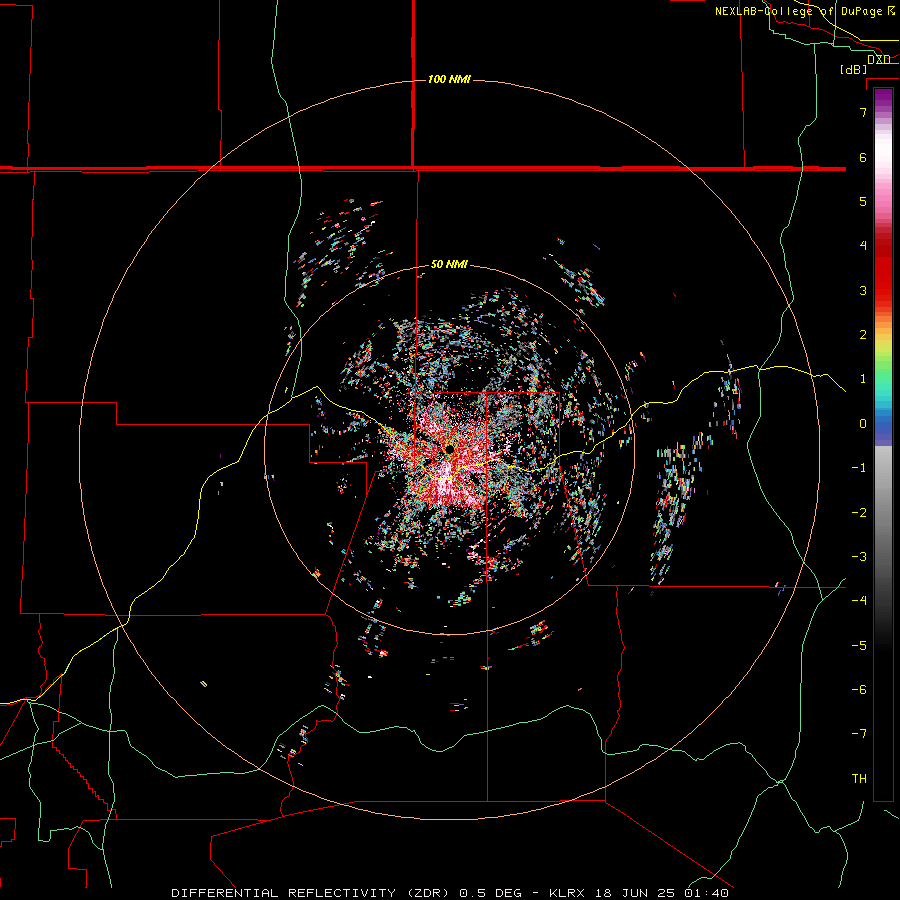The height and width of the screenshot is (900, 900).
Task: Click the ZDR color scale bar
Action: (883, 444)
